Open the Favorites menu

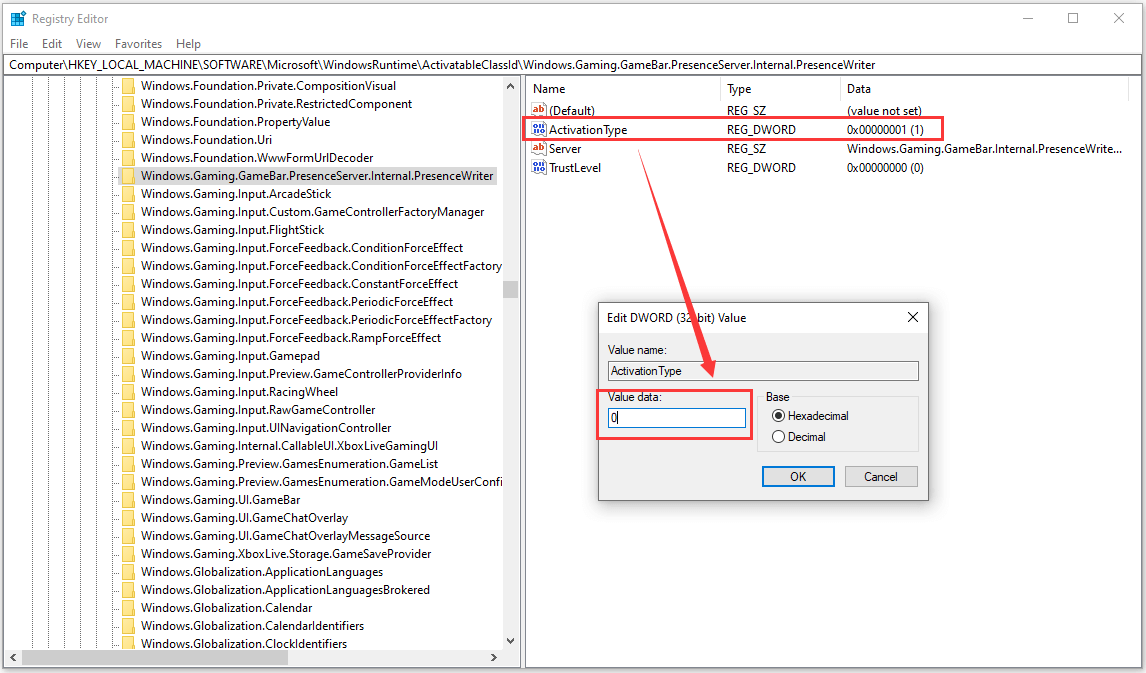point(138,44)
